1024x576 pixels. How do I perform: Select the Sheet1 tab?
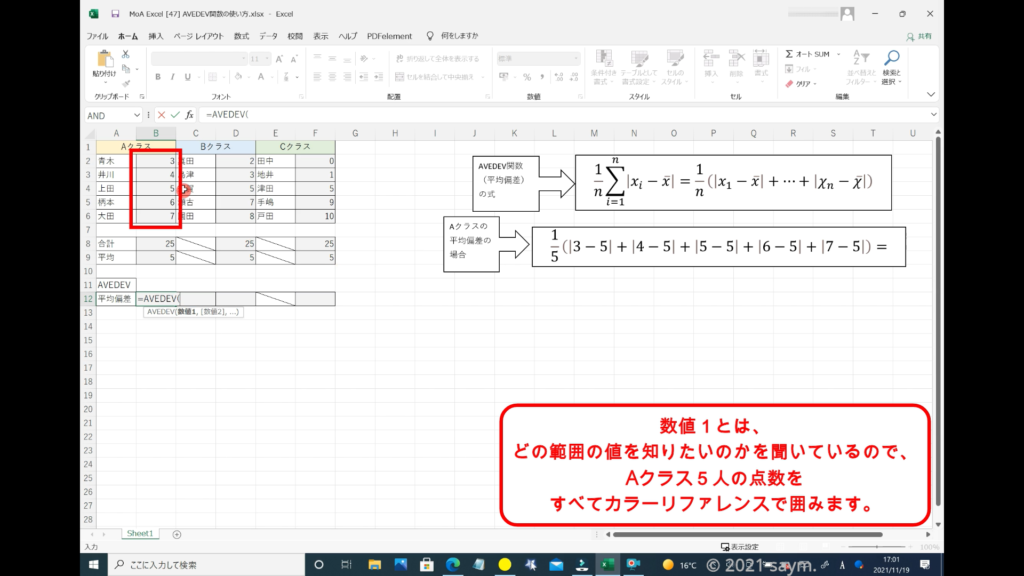tap(140, 534)
